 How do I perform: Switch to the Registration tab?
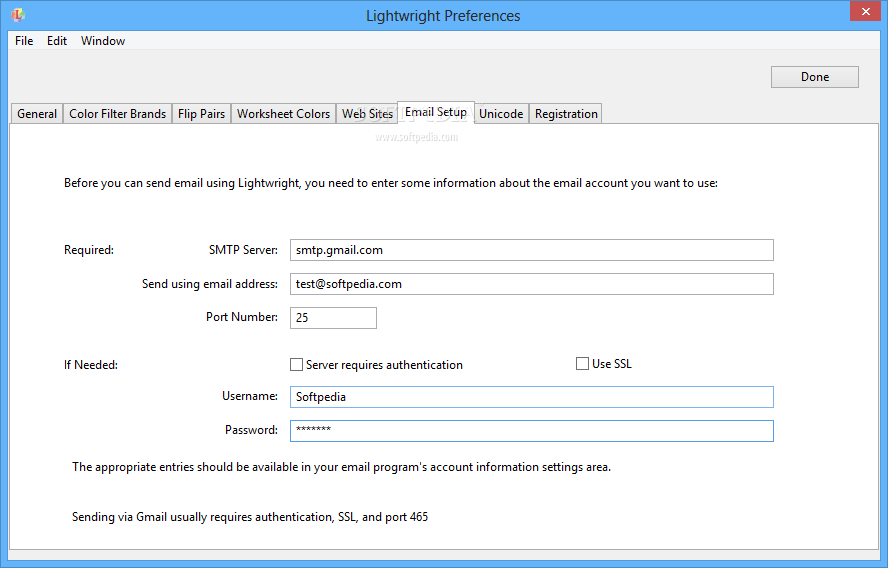[566, 113]
